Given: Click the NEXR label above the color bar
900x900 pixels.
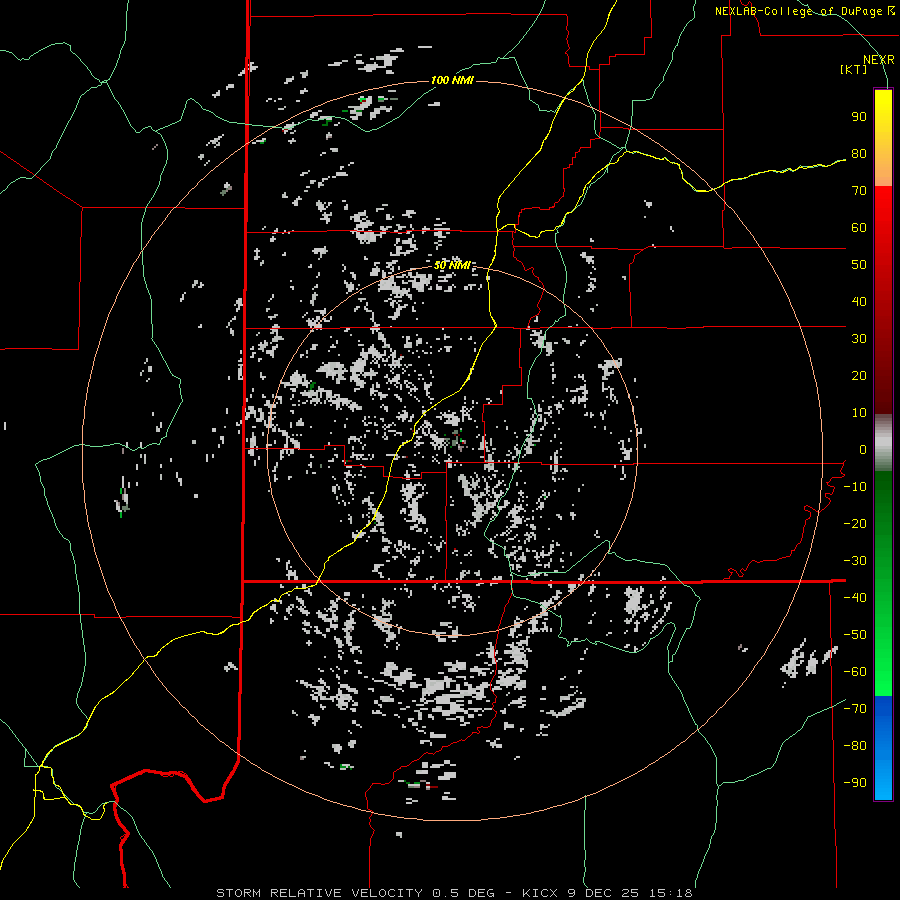Looking at the screenshot, I should click(x=879, y=60).
